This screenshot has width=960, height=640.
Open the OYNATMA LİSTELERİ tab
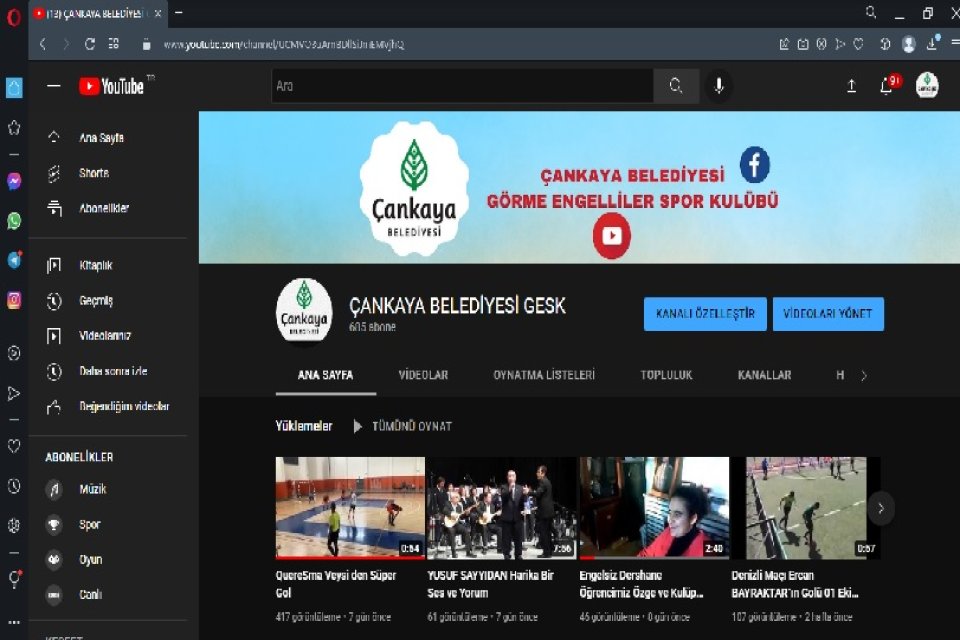(x=544, y=375)
